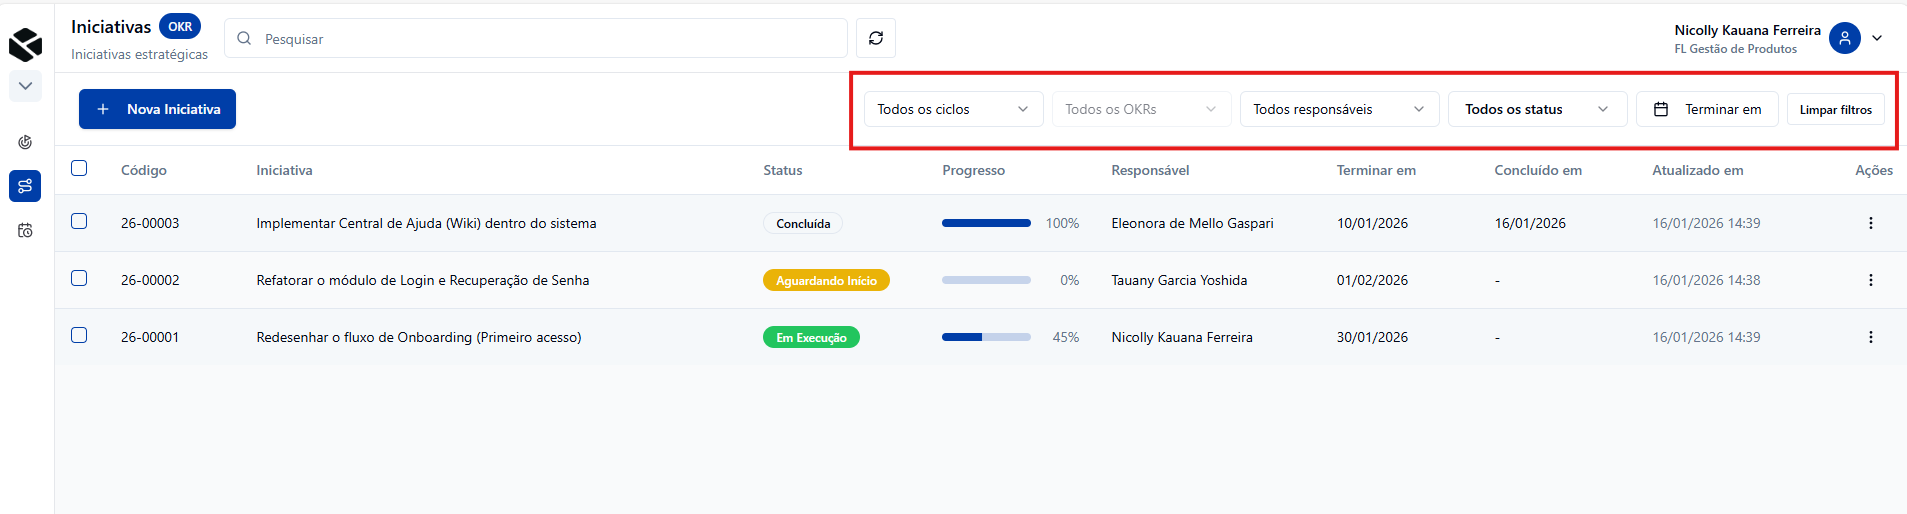The height and width of the screenshot is (514, 1907).
Task: Open the calendar clock icon in sidebar
Action: [25, 230]
